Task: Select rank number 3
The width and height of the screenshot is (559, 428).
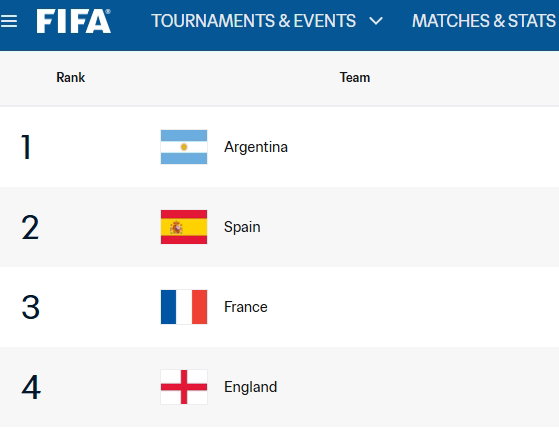Action: click(30, 307)
